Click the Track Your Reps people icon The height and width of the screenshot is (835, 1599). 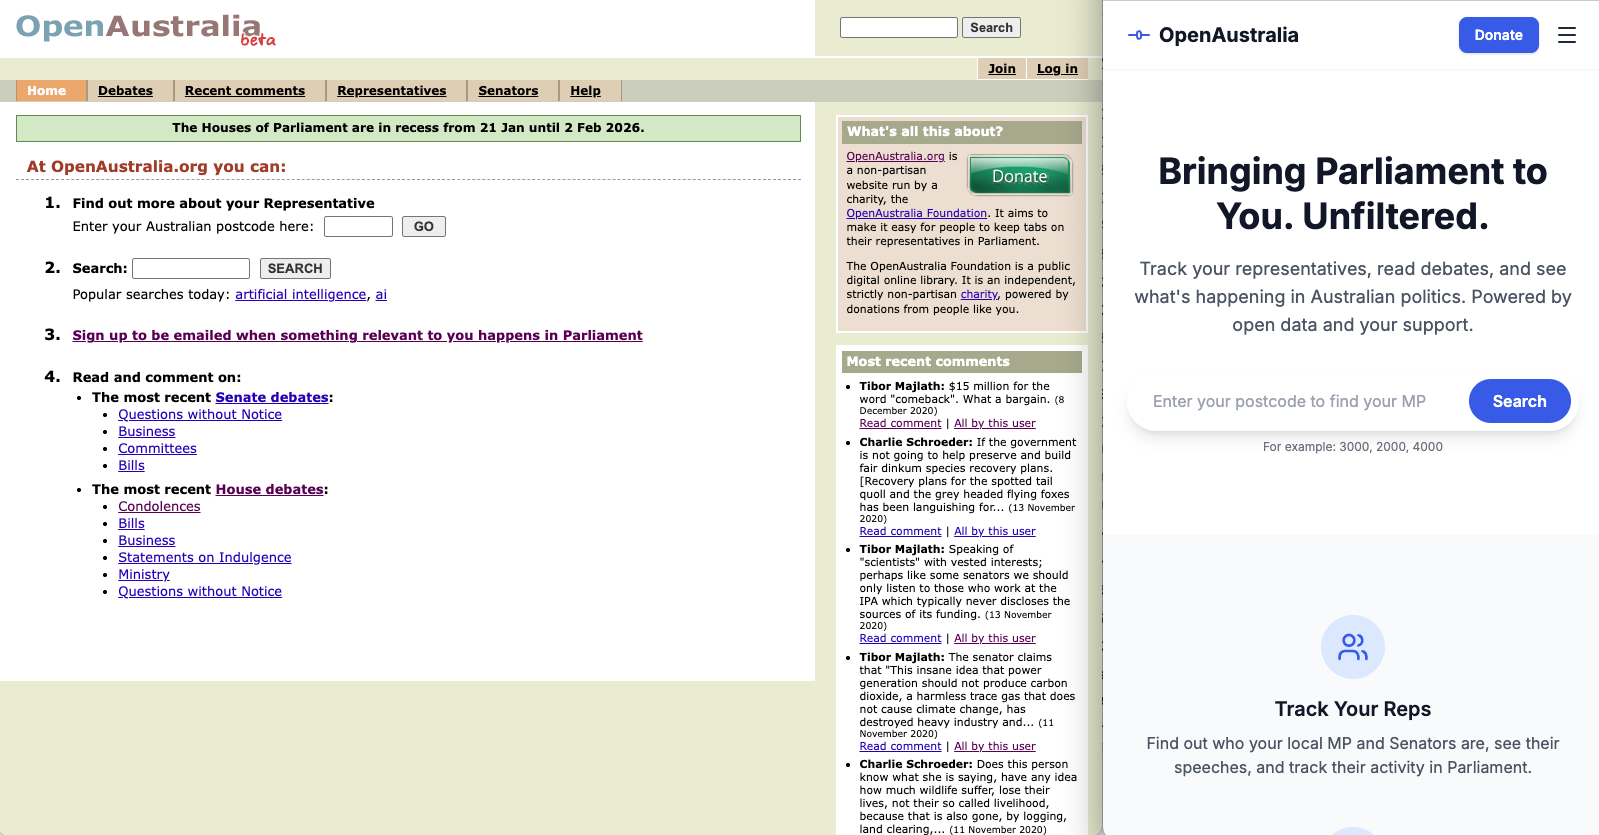(x=1352, y=647)
